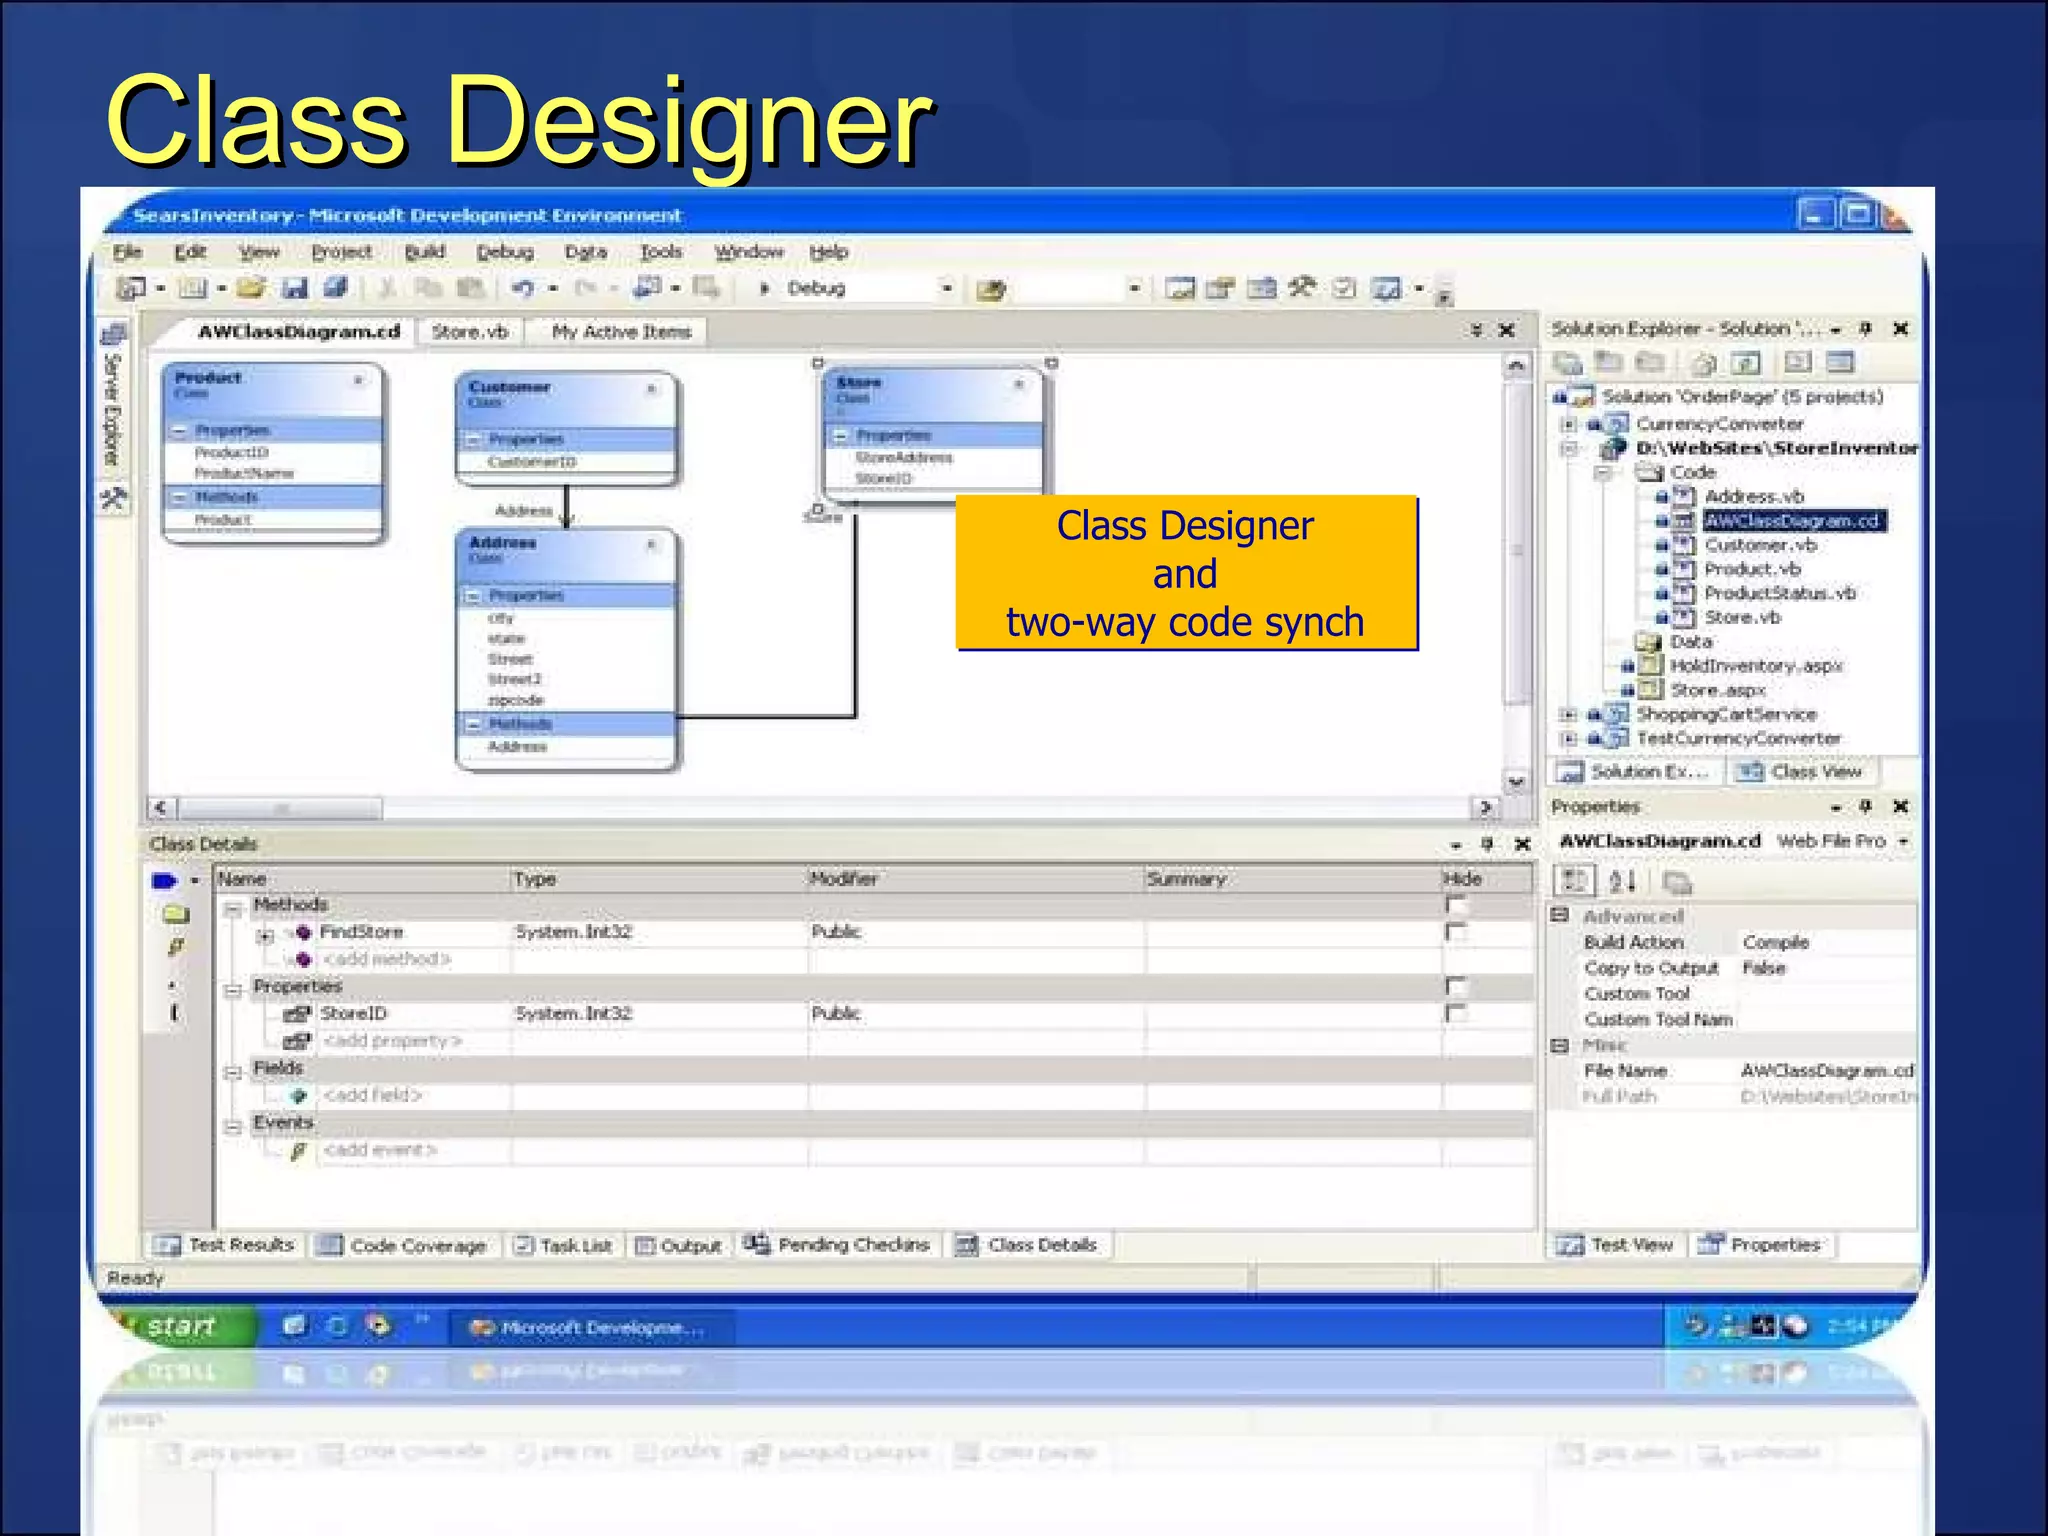Screen dimensions: 2048x1536
Task: Click the StoreID property icon
Action: 297,1014
